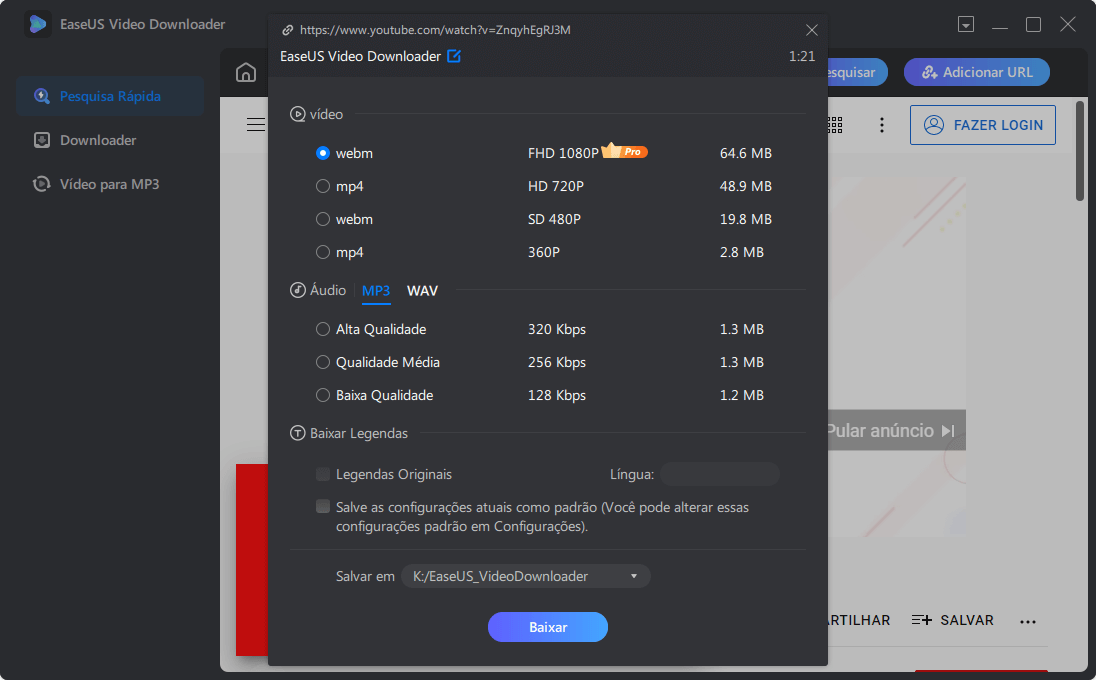Image resolution: width=1096 pixels, height=680 pixels.
Task: Click the EaseUS app logo
Action: pyautogui.click(x=38, y=24)
